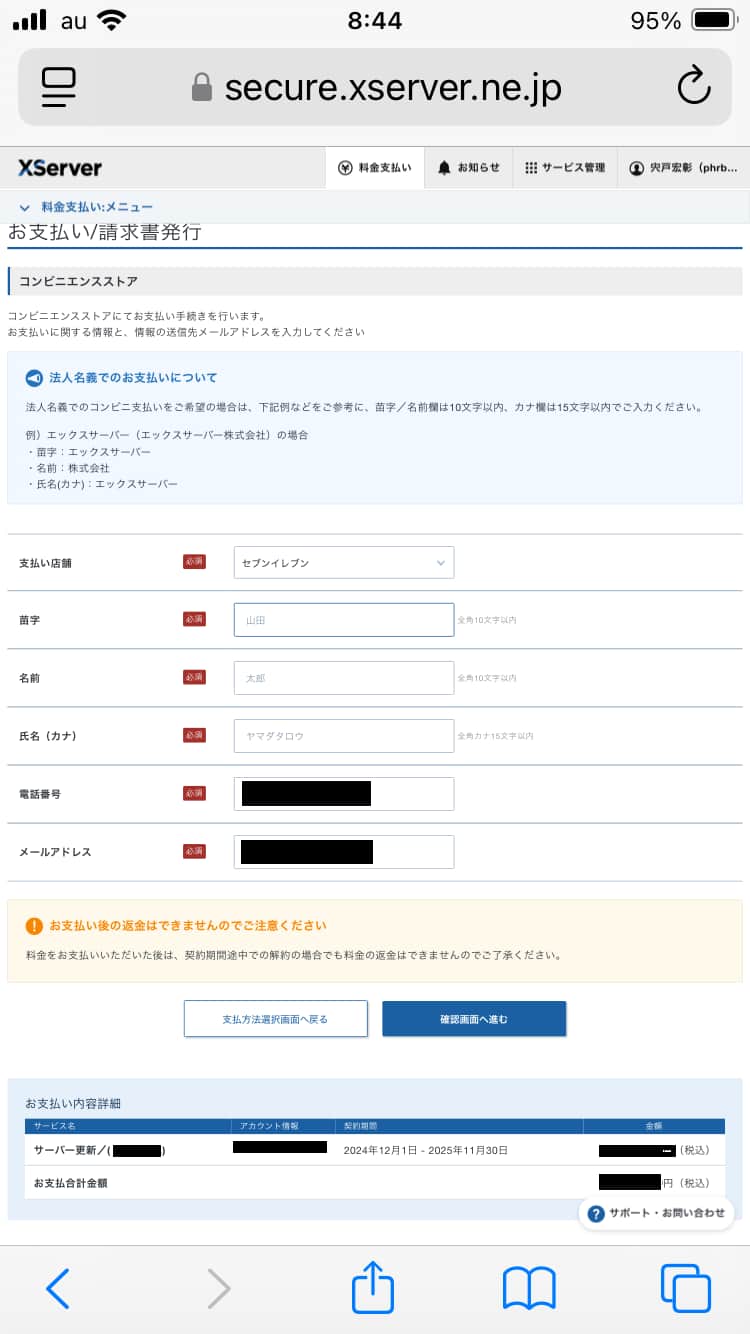Screen dimensions: 750x1334
Task: Open Safari's share sheet icon
Action: coord(371,1289)
